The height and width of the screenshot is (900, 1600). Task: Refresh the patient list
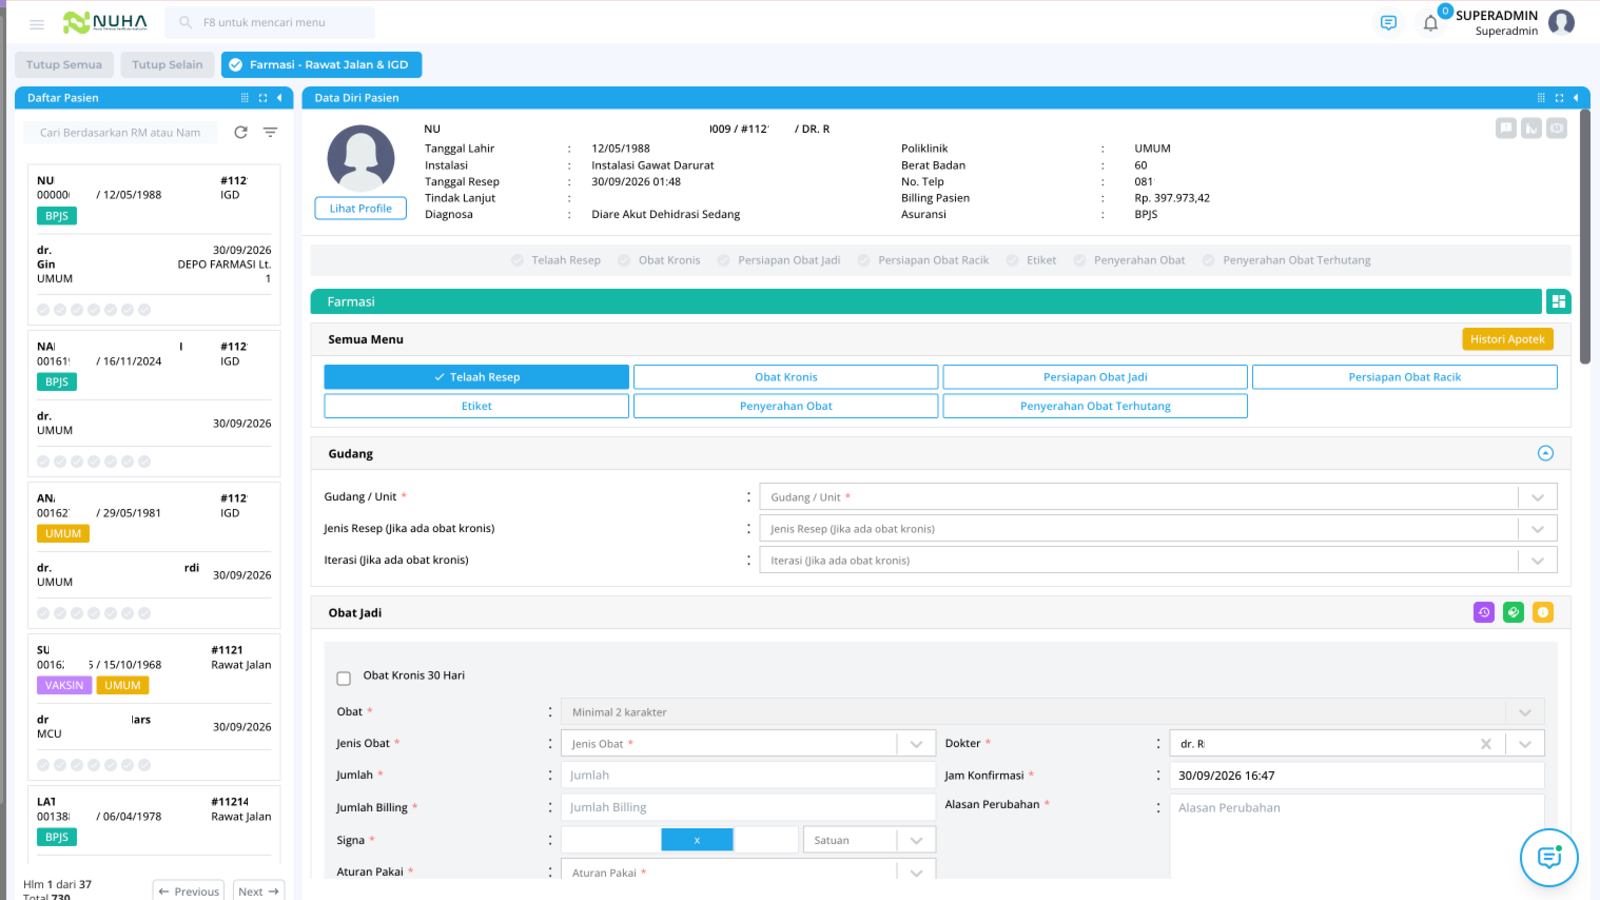click(x=241, y=132)
